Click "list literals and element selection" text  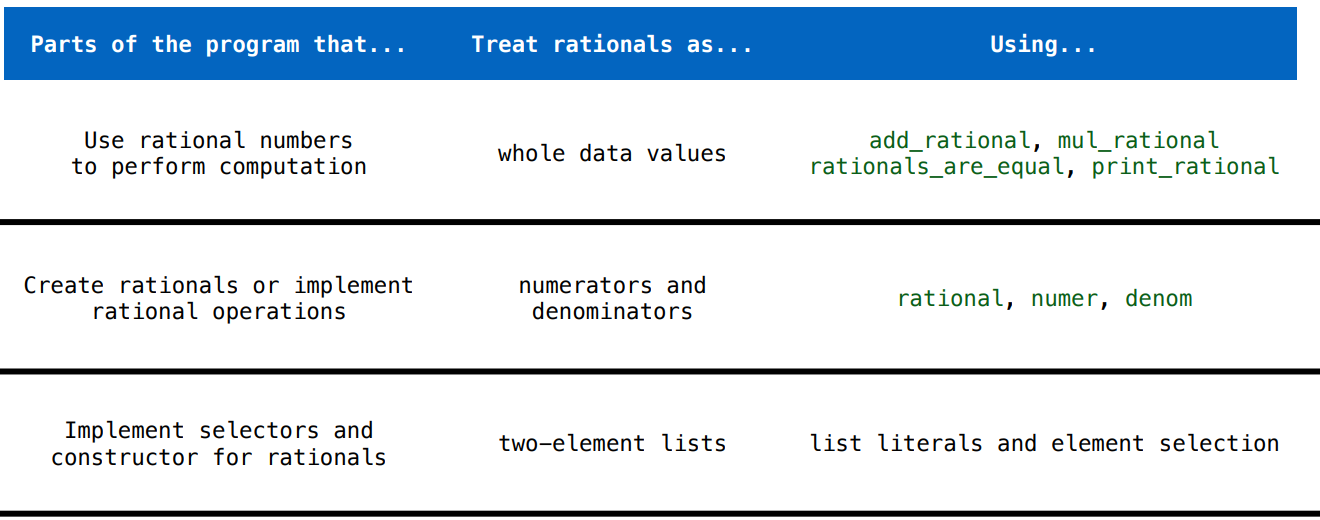point(1044,443)
